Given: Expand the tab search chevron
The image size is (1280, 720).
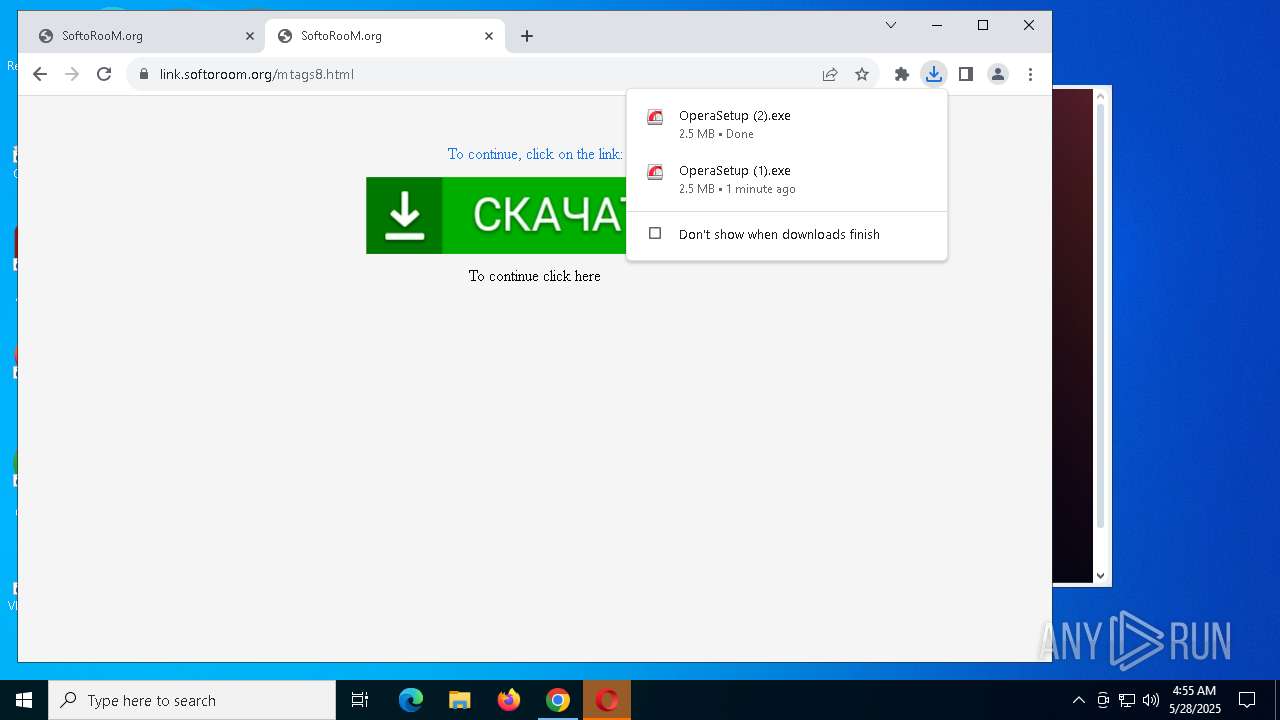Looking at the screenshot, I should (891, 25).
